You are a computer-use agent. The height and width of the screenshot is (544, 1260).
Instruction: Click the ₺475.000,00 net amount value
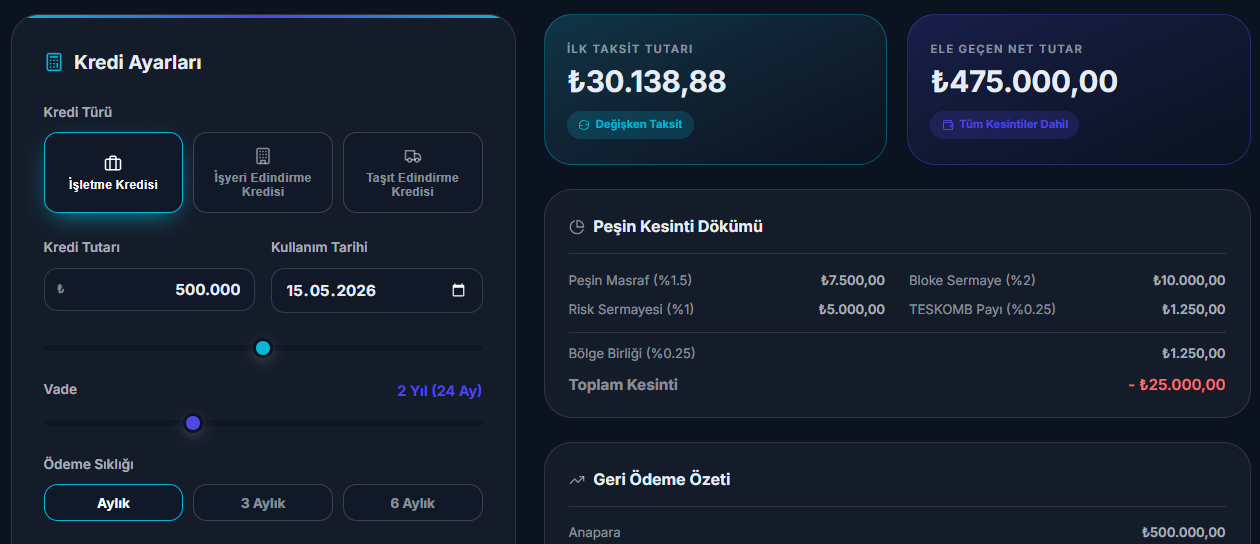pyautogui.click(x=1024, y=82)
